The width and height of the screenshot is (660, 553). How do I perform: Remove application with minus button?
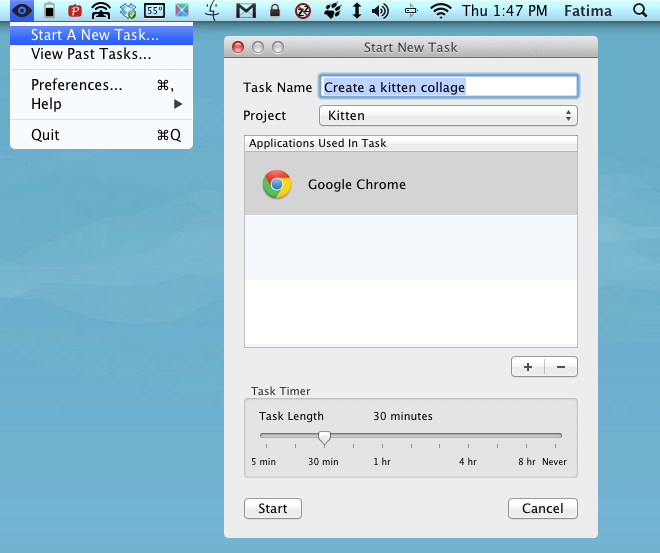click(561, 367)
